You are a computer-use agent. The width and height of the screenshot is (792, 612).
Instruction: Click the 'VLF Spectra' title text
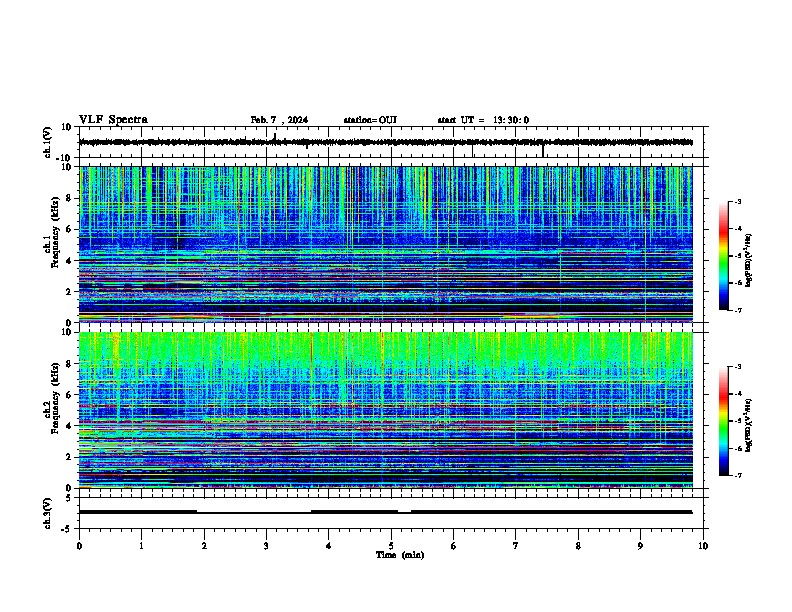(113, 120)
